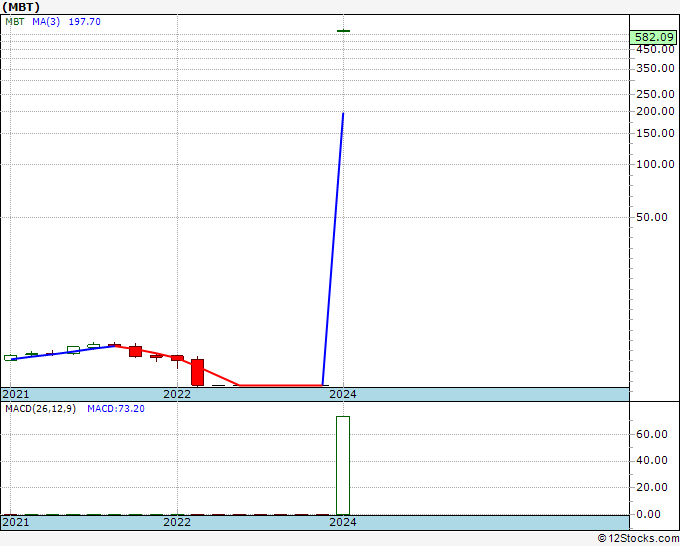Click the 200.00 price axis label
Screen dimensions: 680x546
click(x=655, y=111)
